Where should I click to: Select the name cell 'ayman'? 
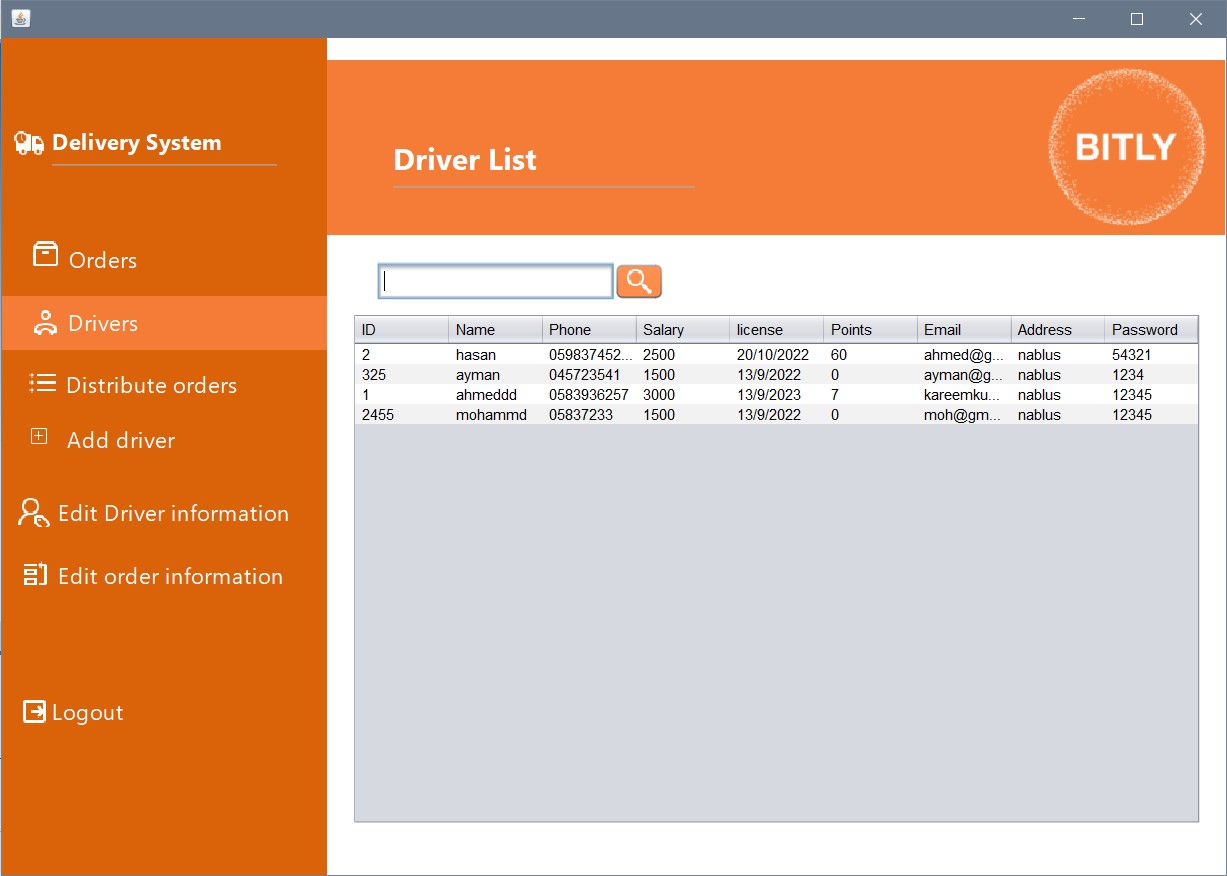496,375
